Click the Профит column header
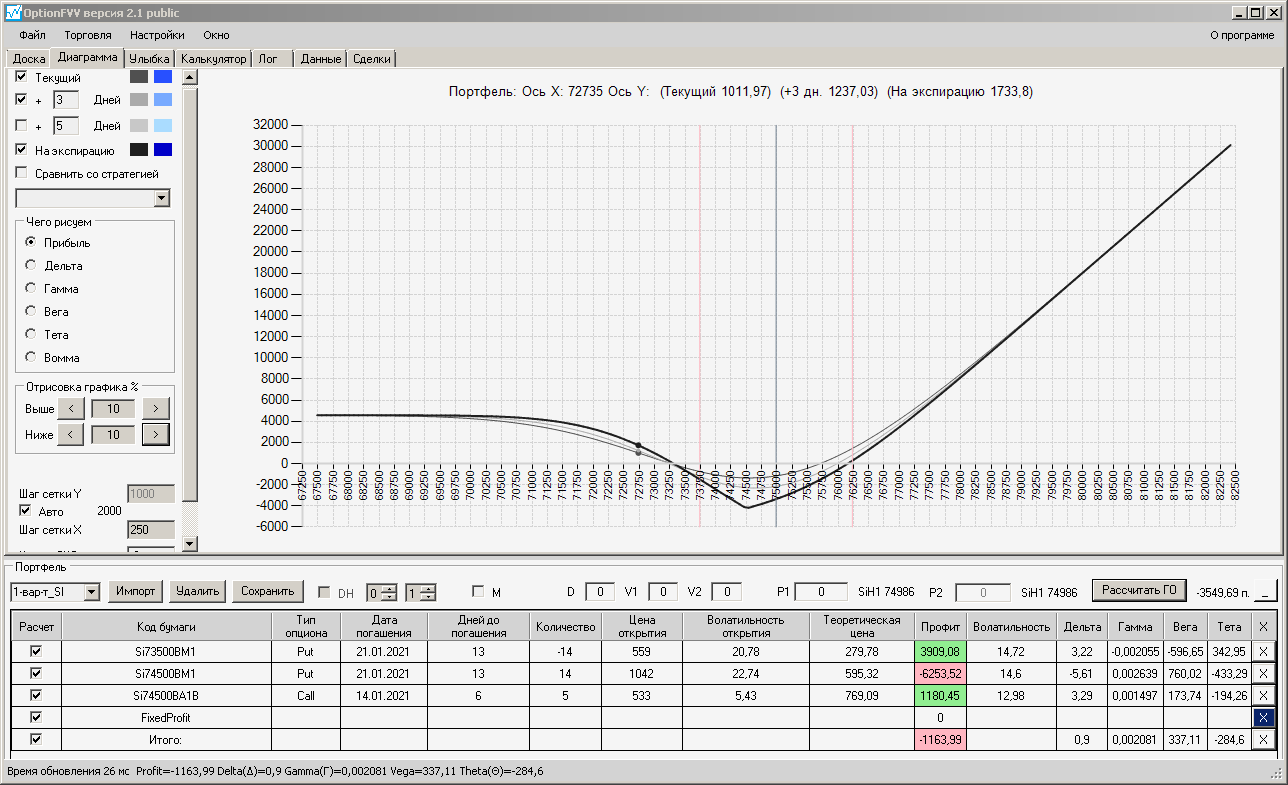This screenshot has width=1288, height=785. pos(941,626)
